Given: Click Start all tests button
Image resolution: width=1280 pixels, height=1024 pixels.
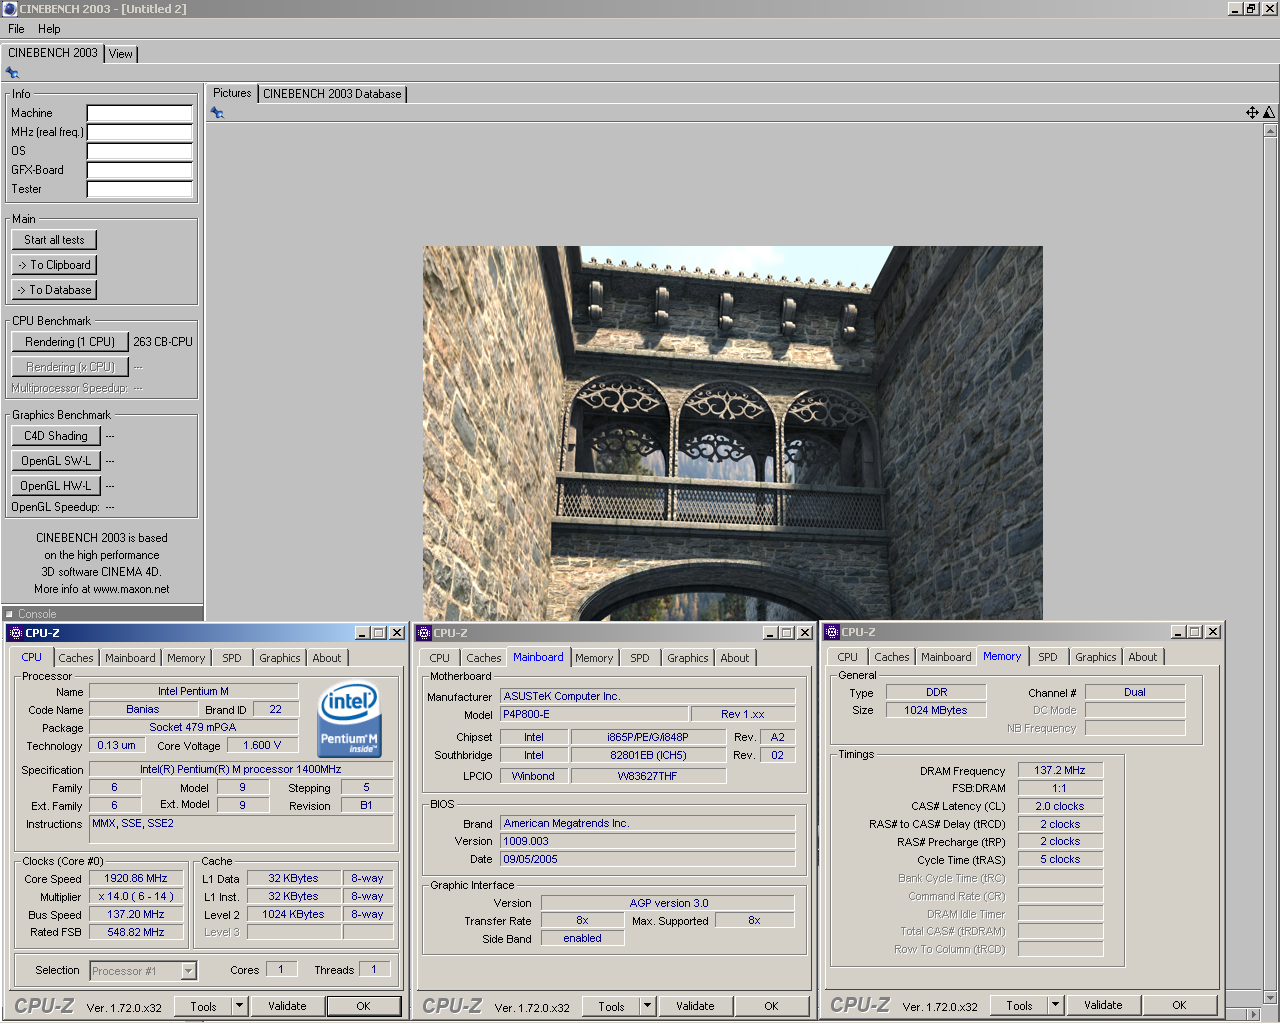Looking at the screenshot, I should (x=54, y=240).
